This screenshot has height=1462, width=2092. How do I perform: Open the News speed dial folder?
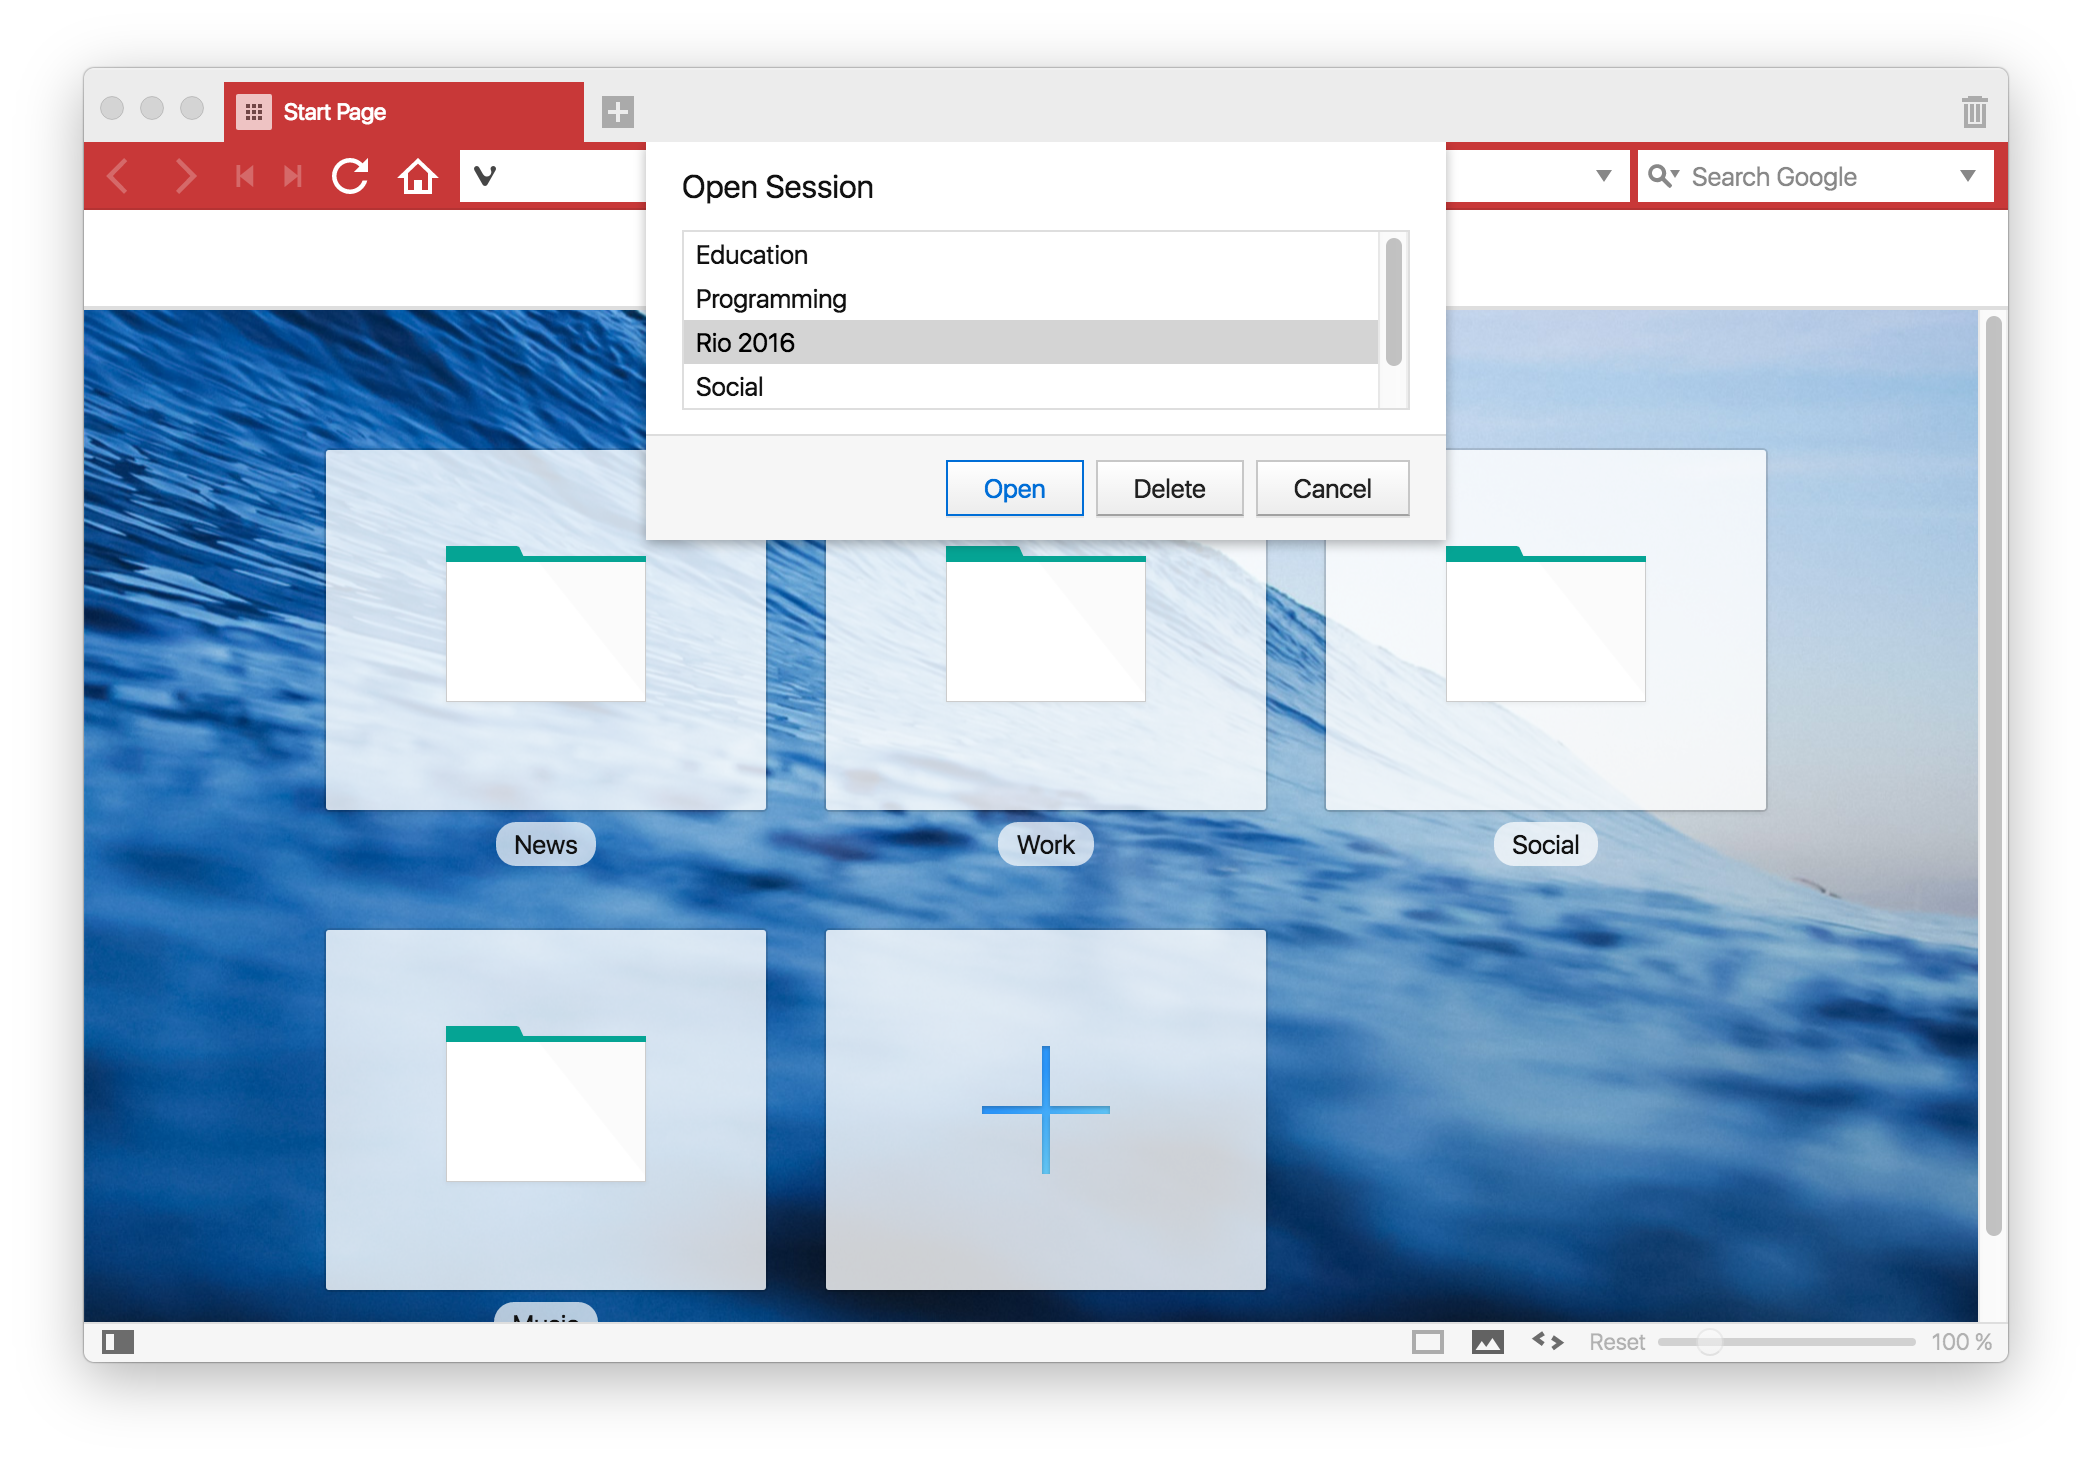546,630
